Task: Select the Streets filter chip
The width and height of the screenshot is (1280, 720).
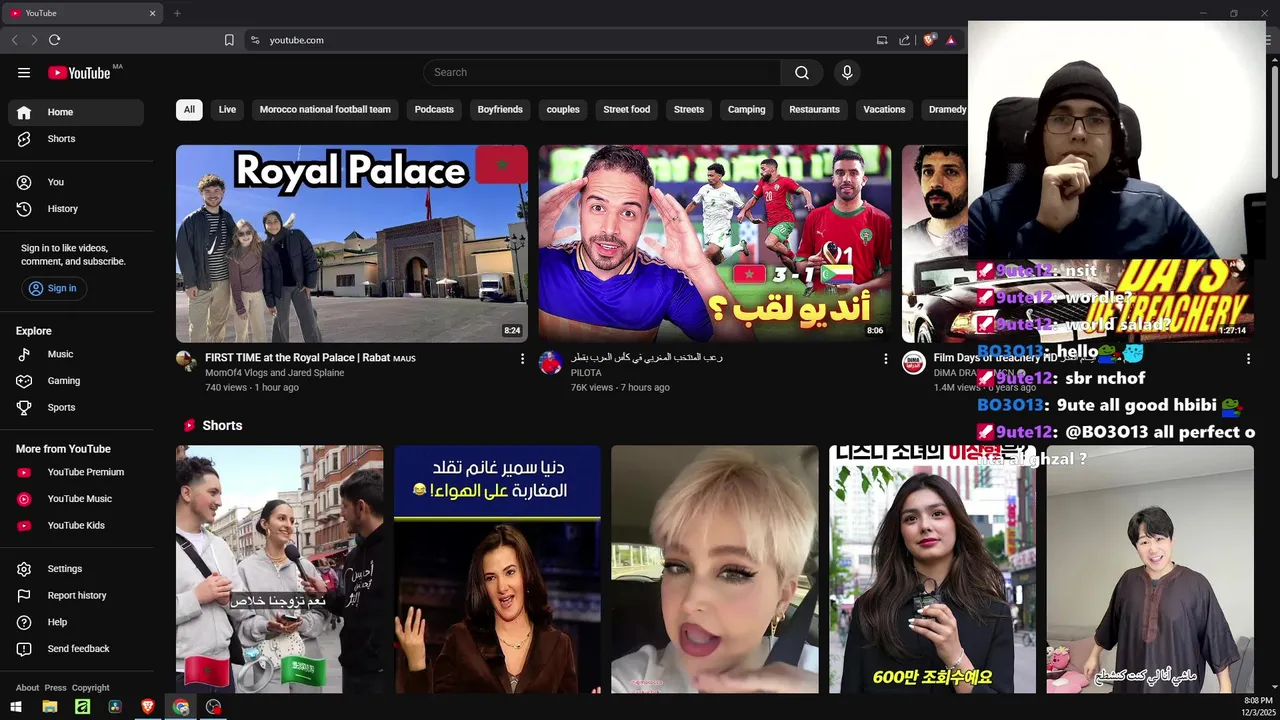Action: (689, 109)
